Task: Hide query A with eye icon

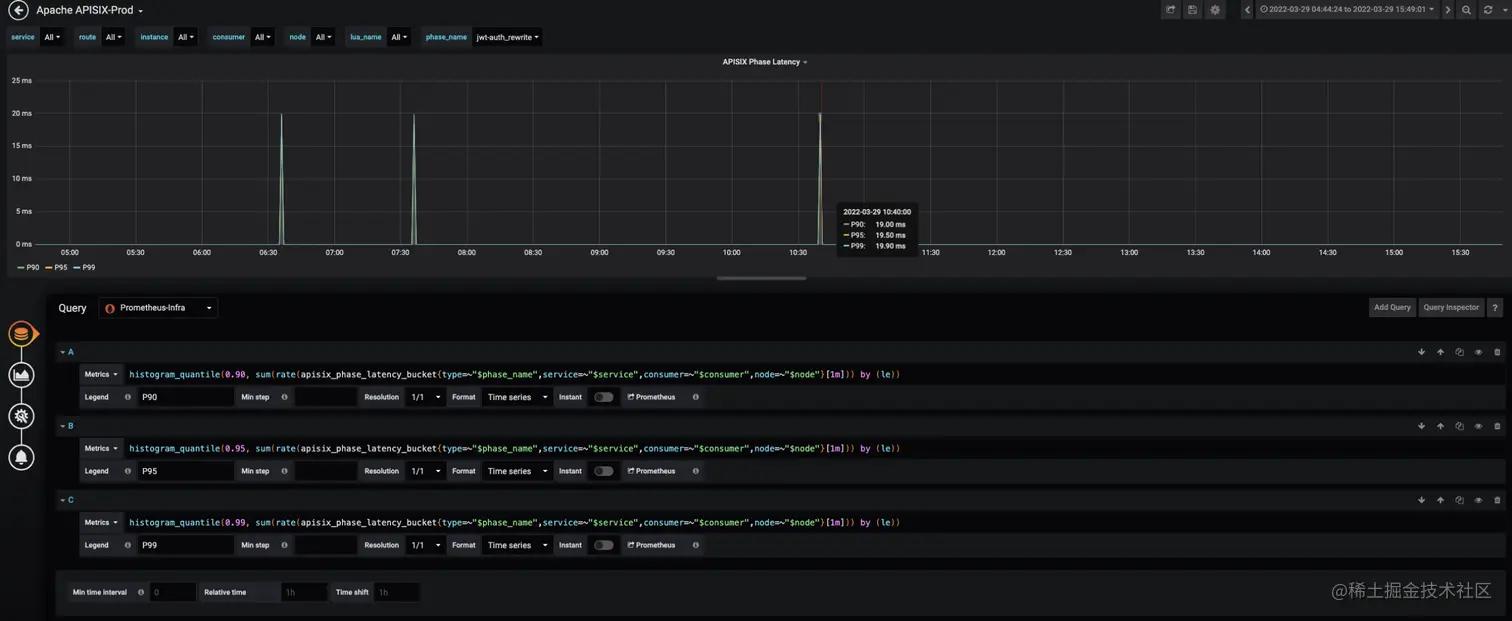Action: click(1478, 352)
